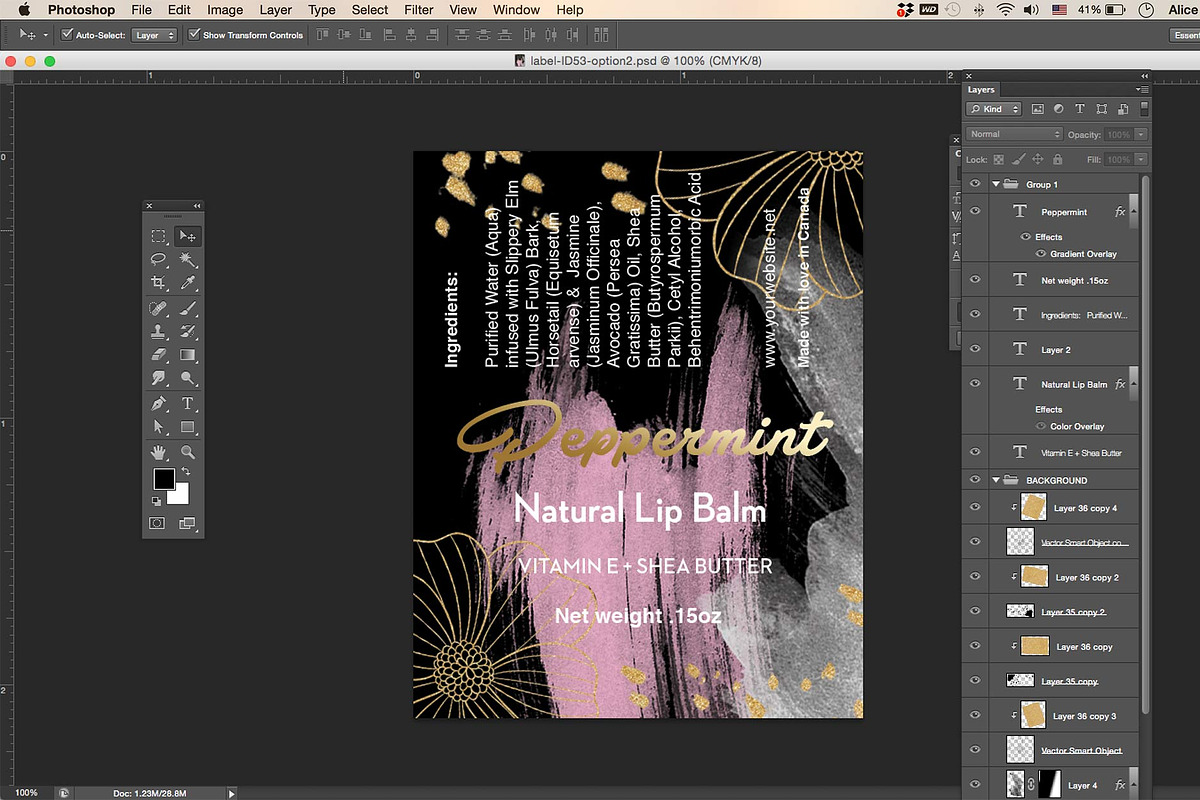1200x800 pixels.
Task: Filter layers by type layers
Action: 1080,109
